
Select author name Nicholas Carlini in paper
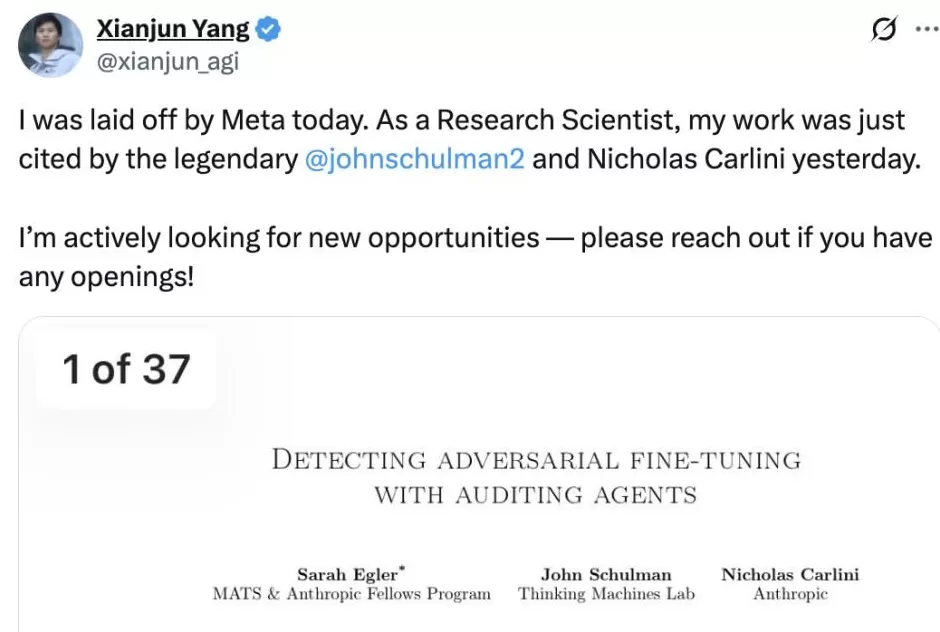(790, 574)
